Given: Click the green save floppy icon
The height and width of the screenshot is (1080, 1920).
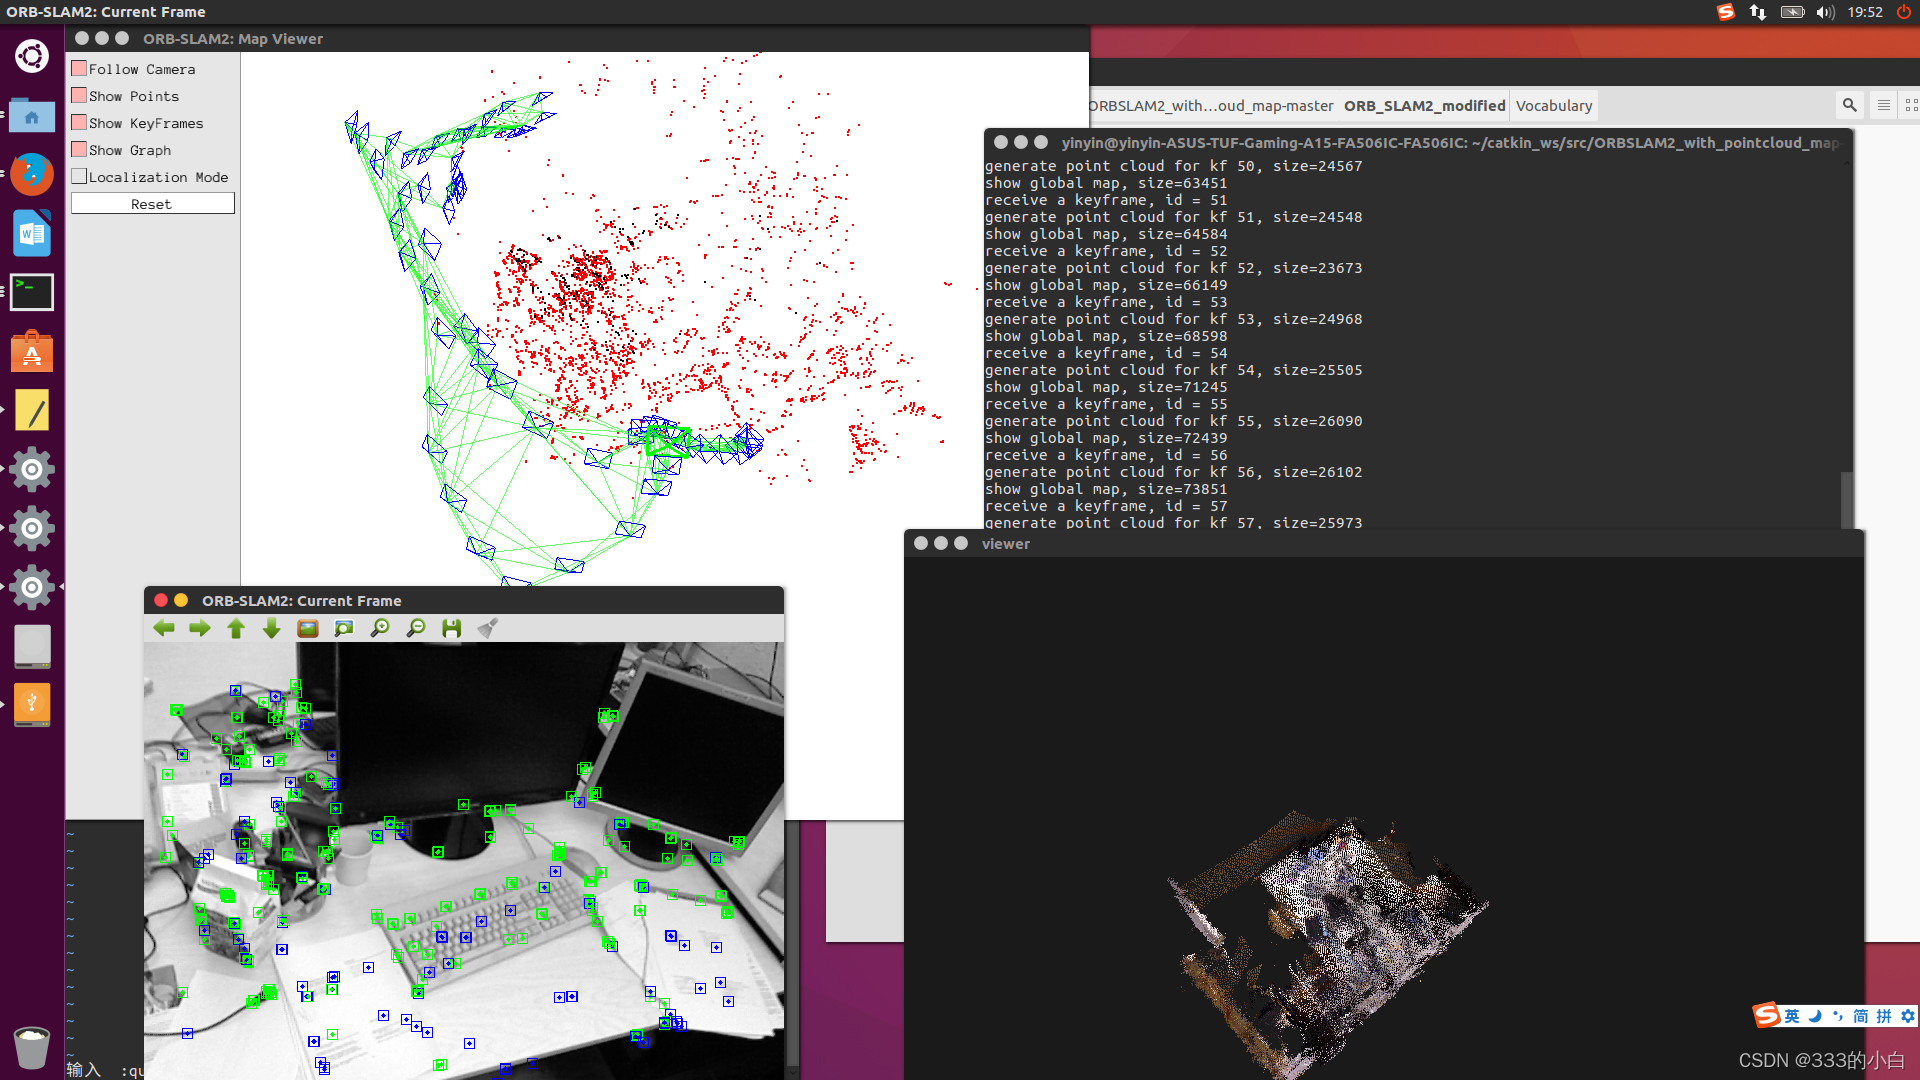Looking at the screenshot, I should (x=452, y=628).
